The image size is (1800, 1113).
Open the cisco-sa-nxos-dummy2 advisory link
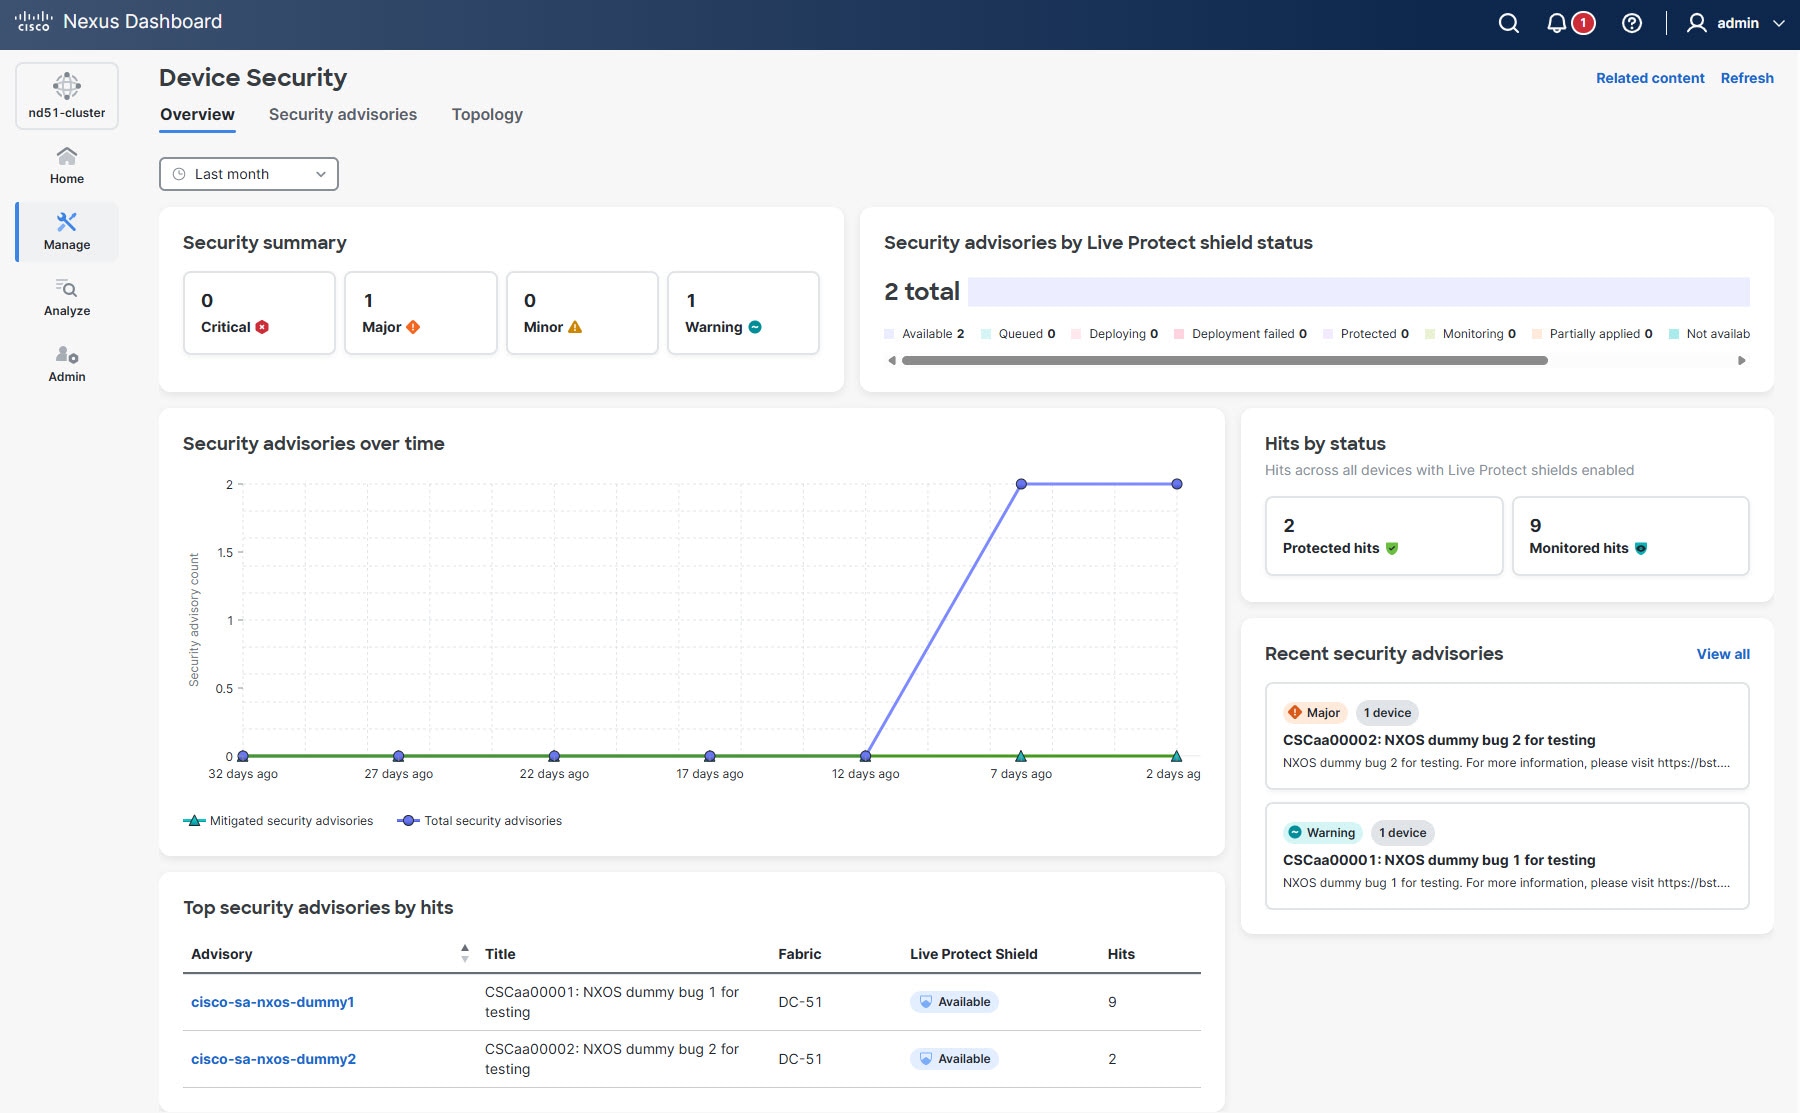(273, 1059)
